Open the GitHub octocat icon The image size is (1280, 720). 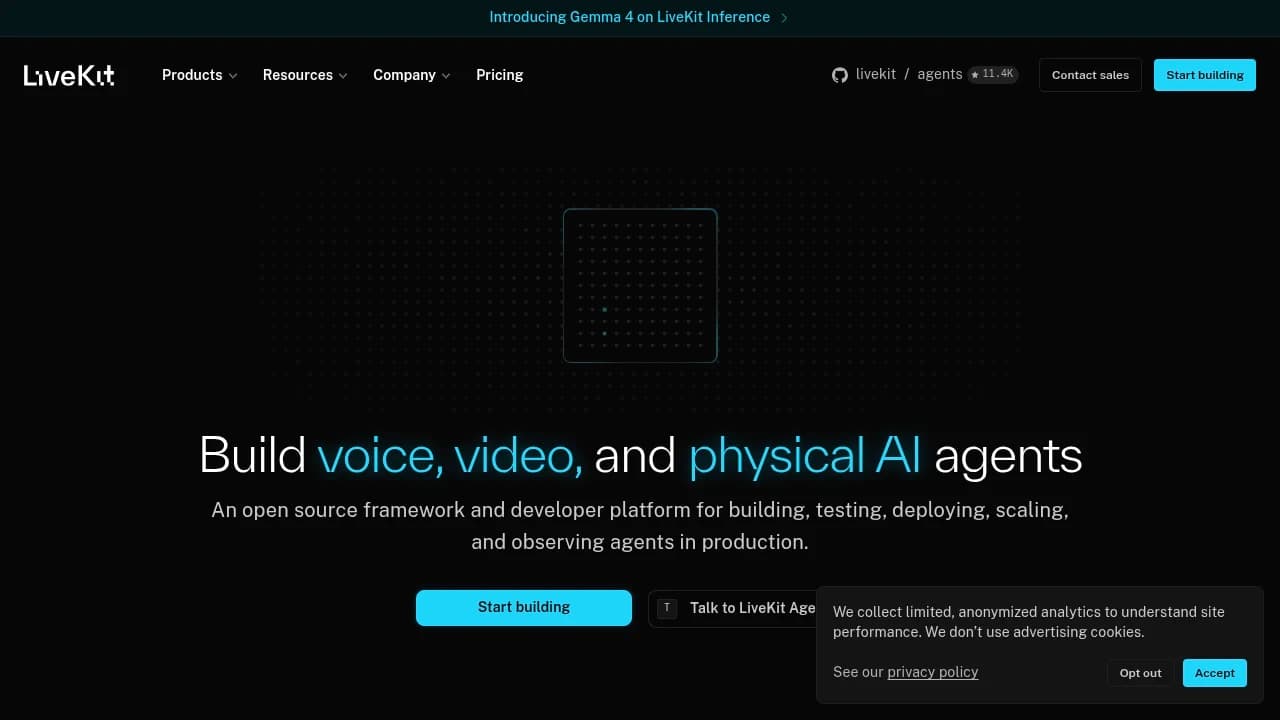[840, 75]
